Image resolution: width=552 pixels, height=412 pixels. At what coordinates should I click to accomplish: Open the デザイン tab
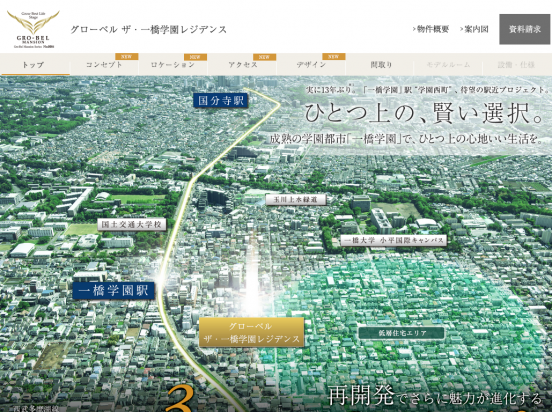coord(311,65)
